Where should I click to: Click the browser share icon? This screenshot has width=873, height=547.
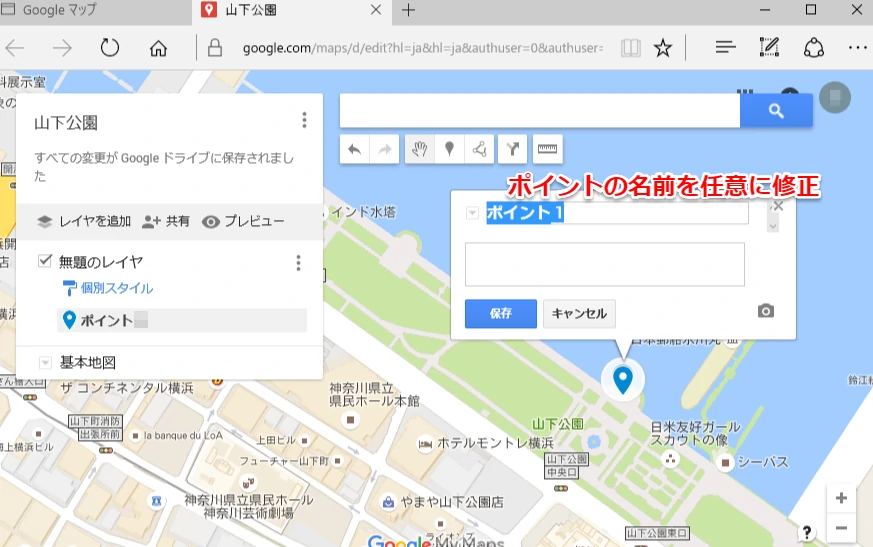coord(813,48)
